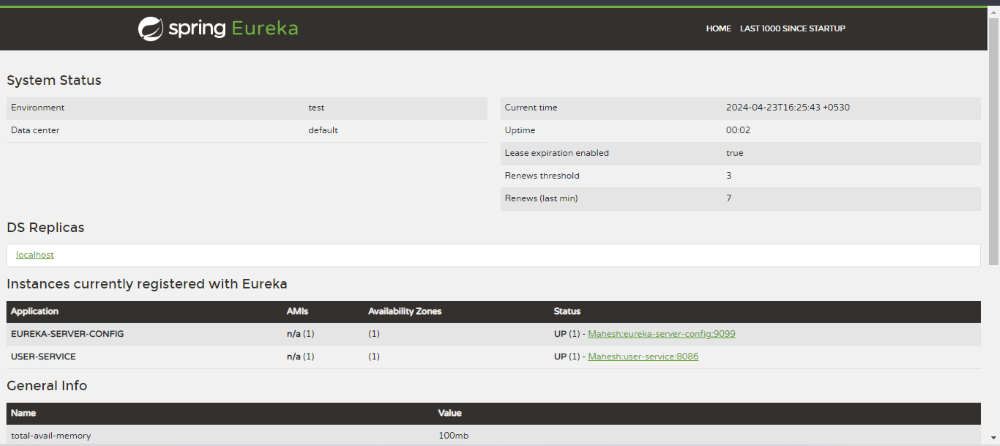Click the total-avail-memory row name
1000x446 pixels.
(x=51, y=436)
